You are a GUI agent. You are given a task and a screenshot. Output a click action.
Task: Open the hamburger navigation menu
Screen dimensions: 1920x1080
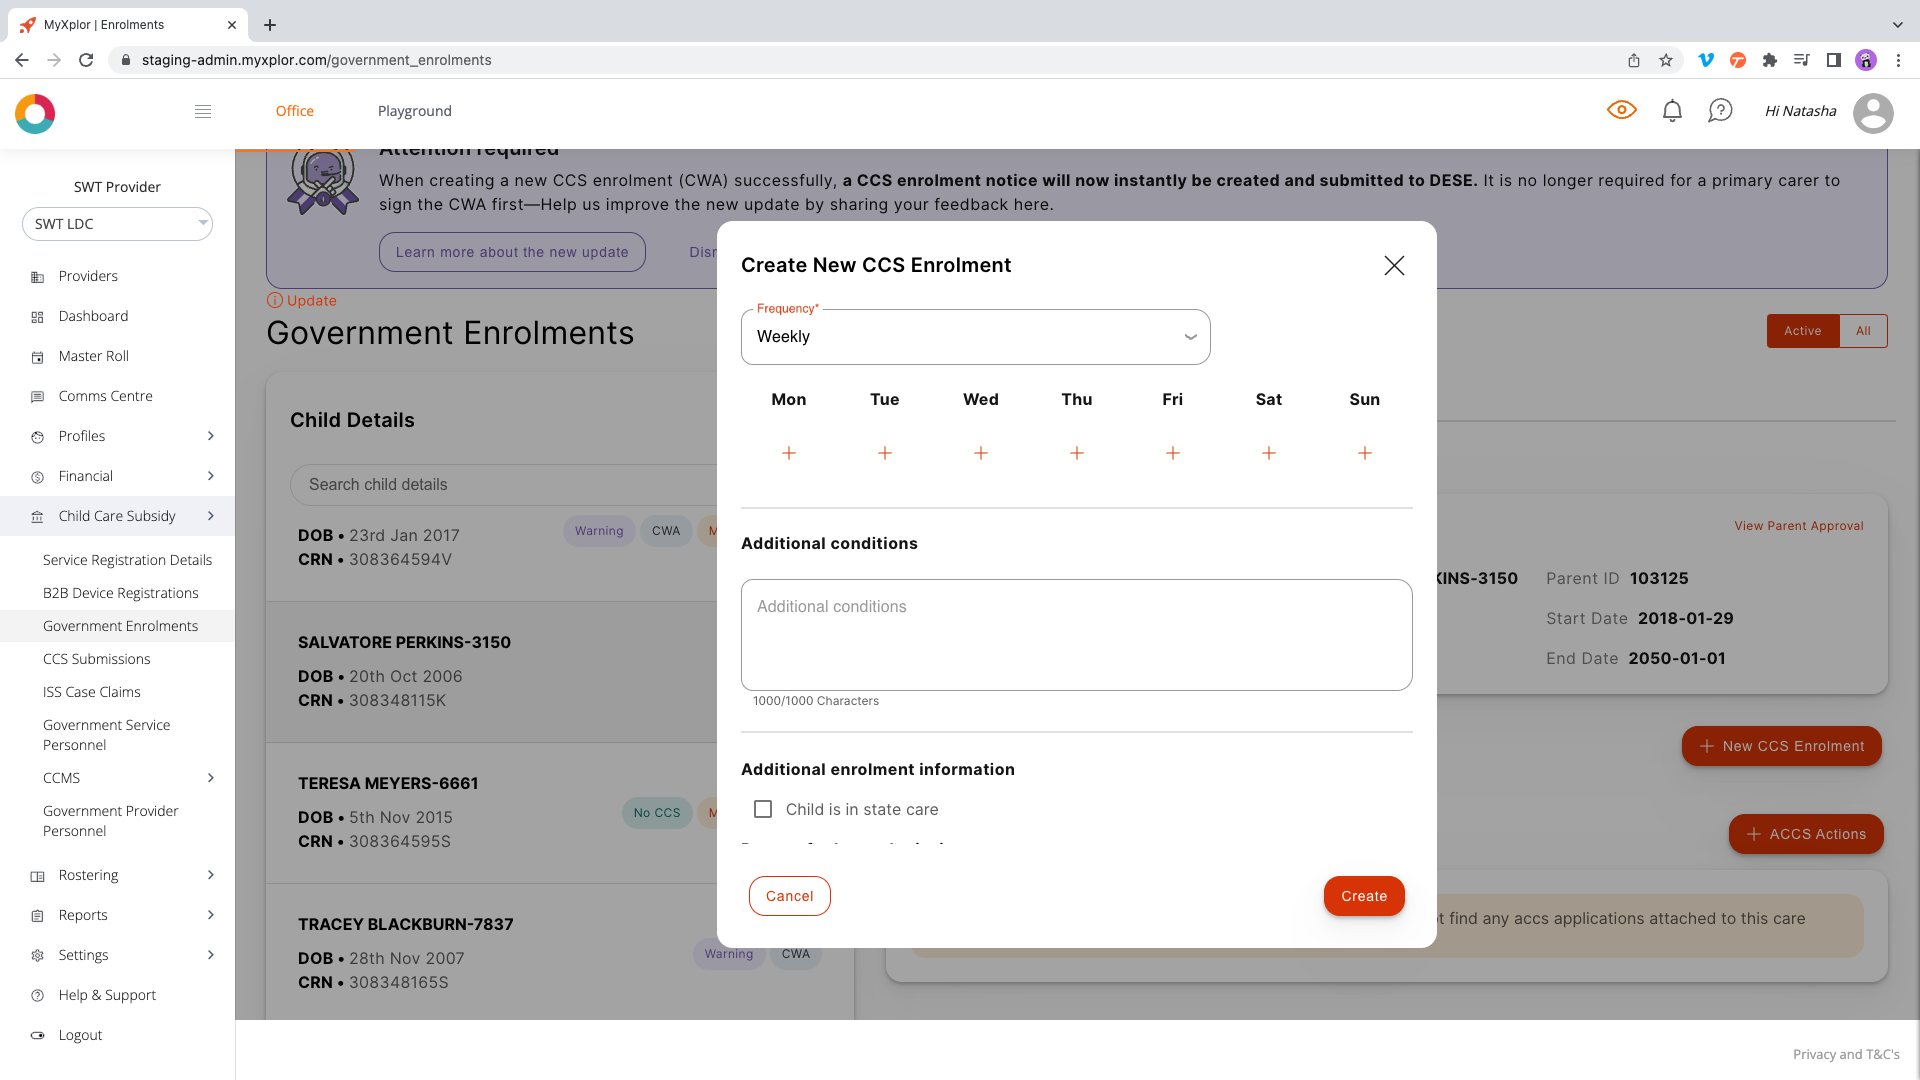click(203, 111)
